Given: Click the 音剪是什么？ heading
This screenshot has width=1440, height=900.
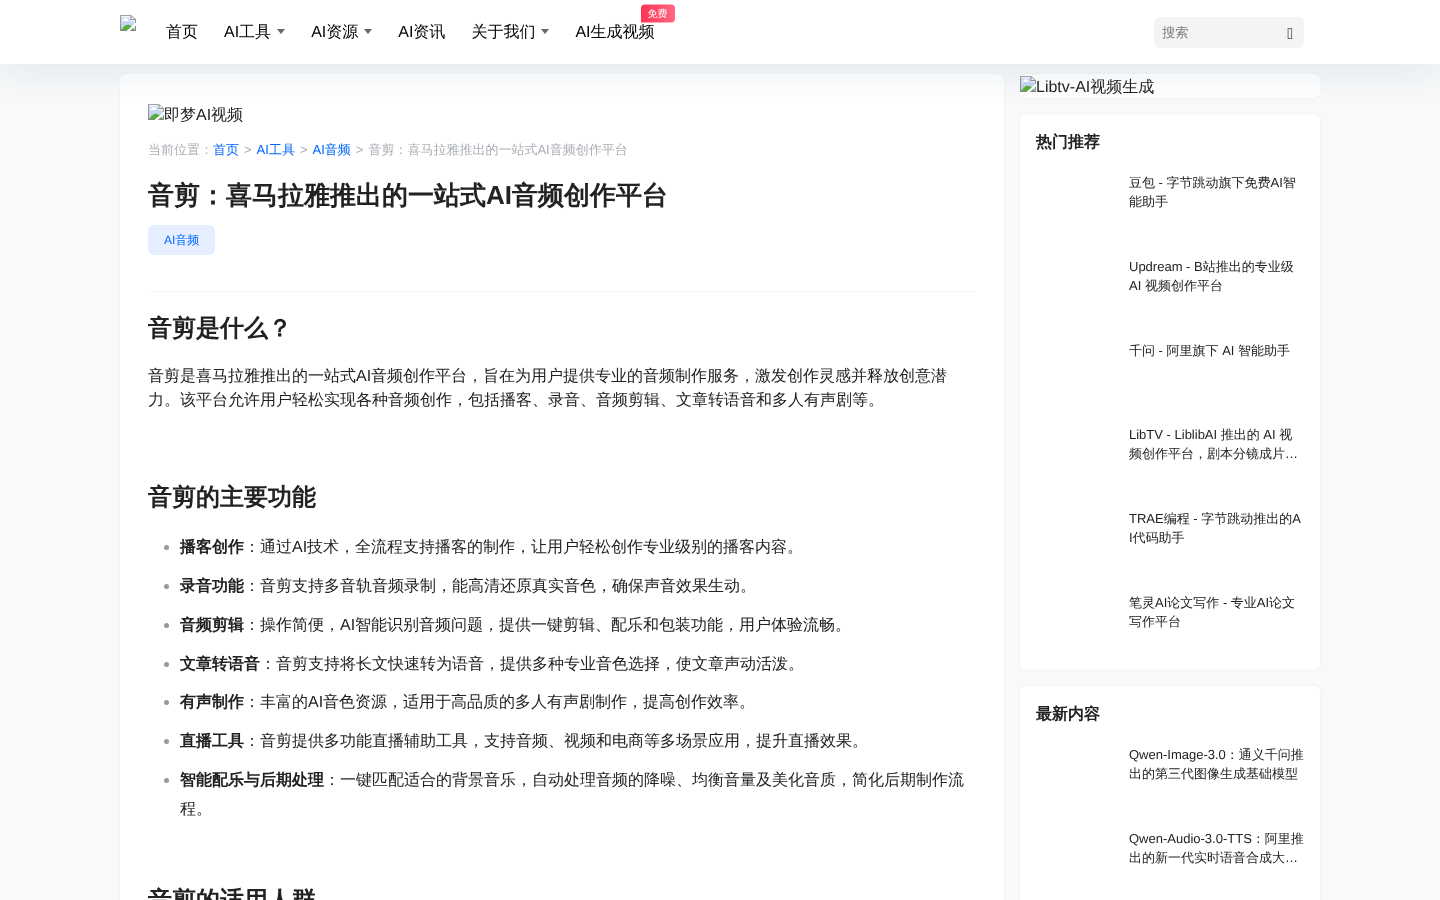Looking at the screenshot, I should (219, 328).
